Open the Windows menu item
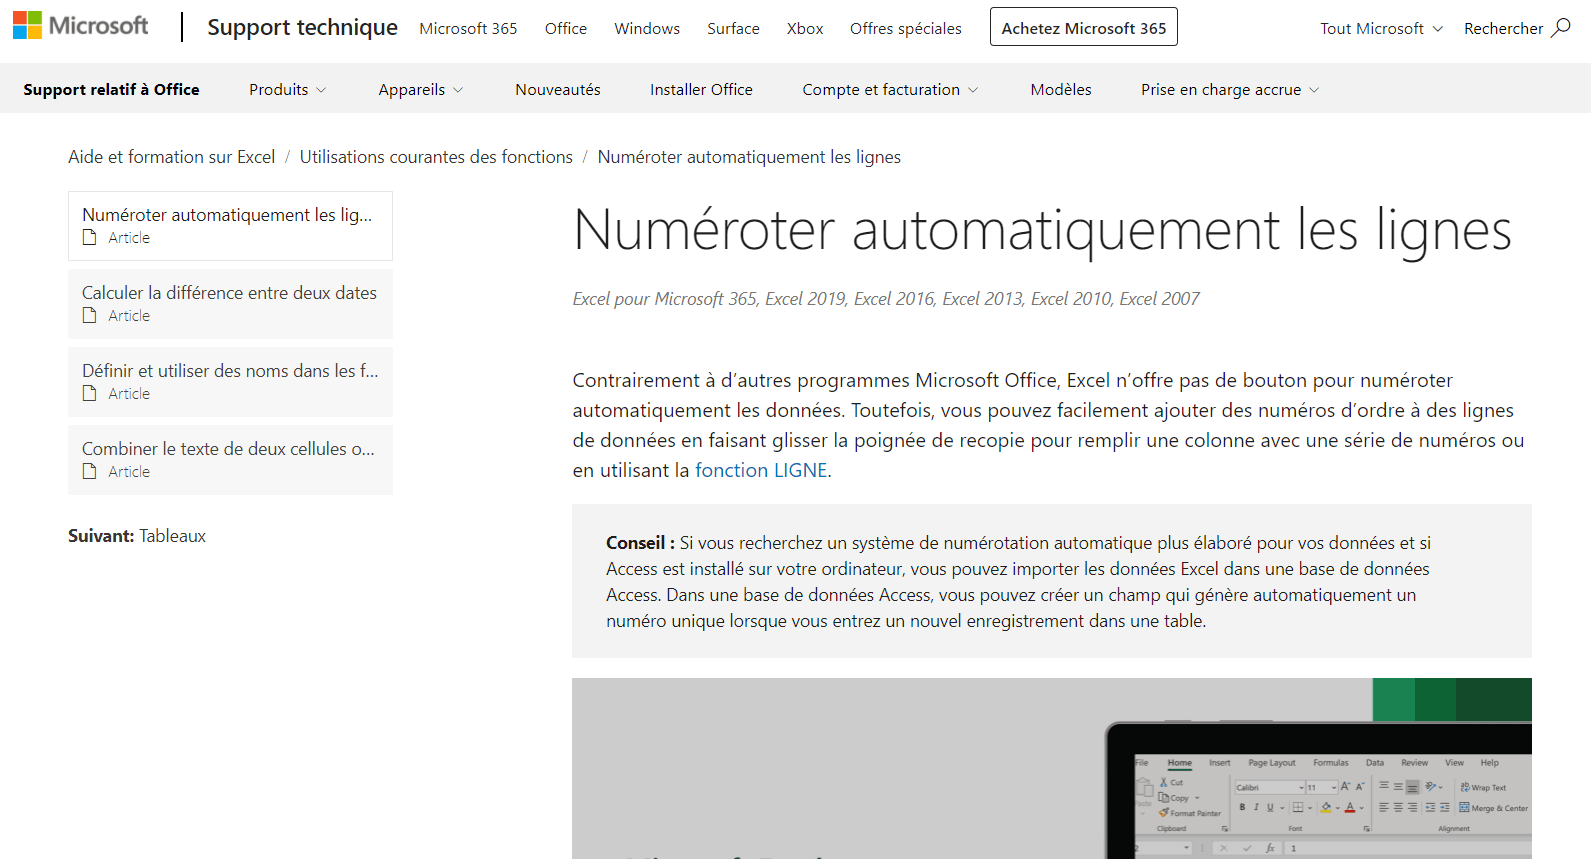 [x=647, y=28]
